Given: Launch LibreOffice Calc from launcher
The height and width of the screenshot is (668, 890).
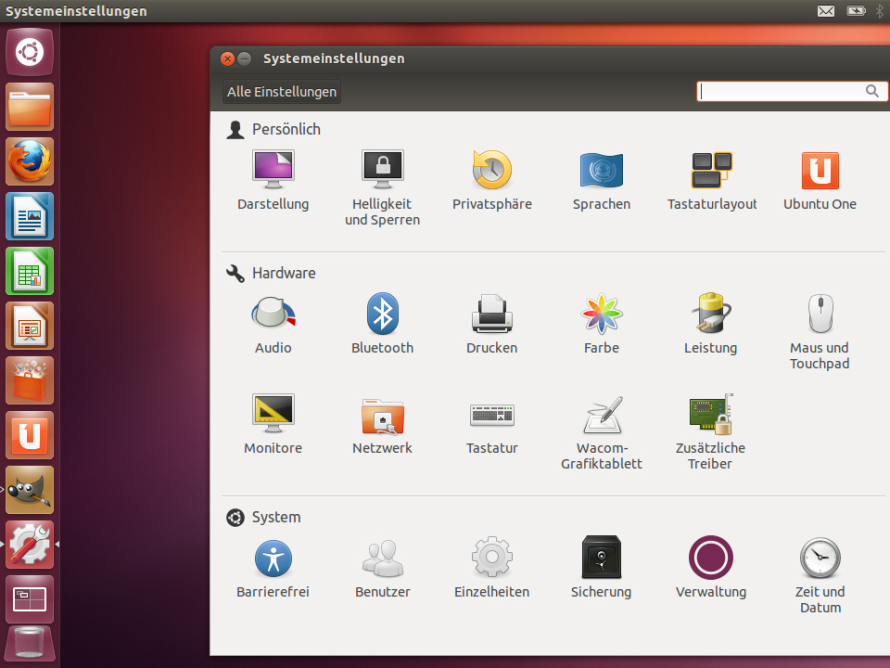Looking at the screenshot, I should click(x=30, y=271).
